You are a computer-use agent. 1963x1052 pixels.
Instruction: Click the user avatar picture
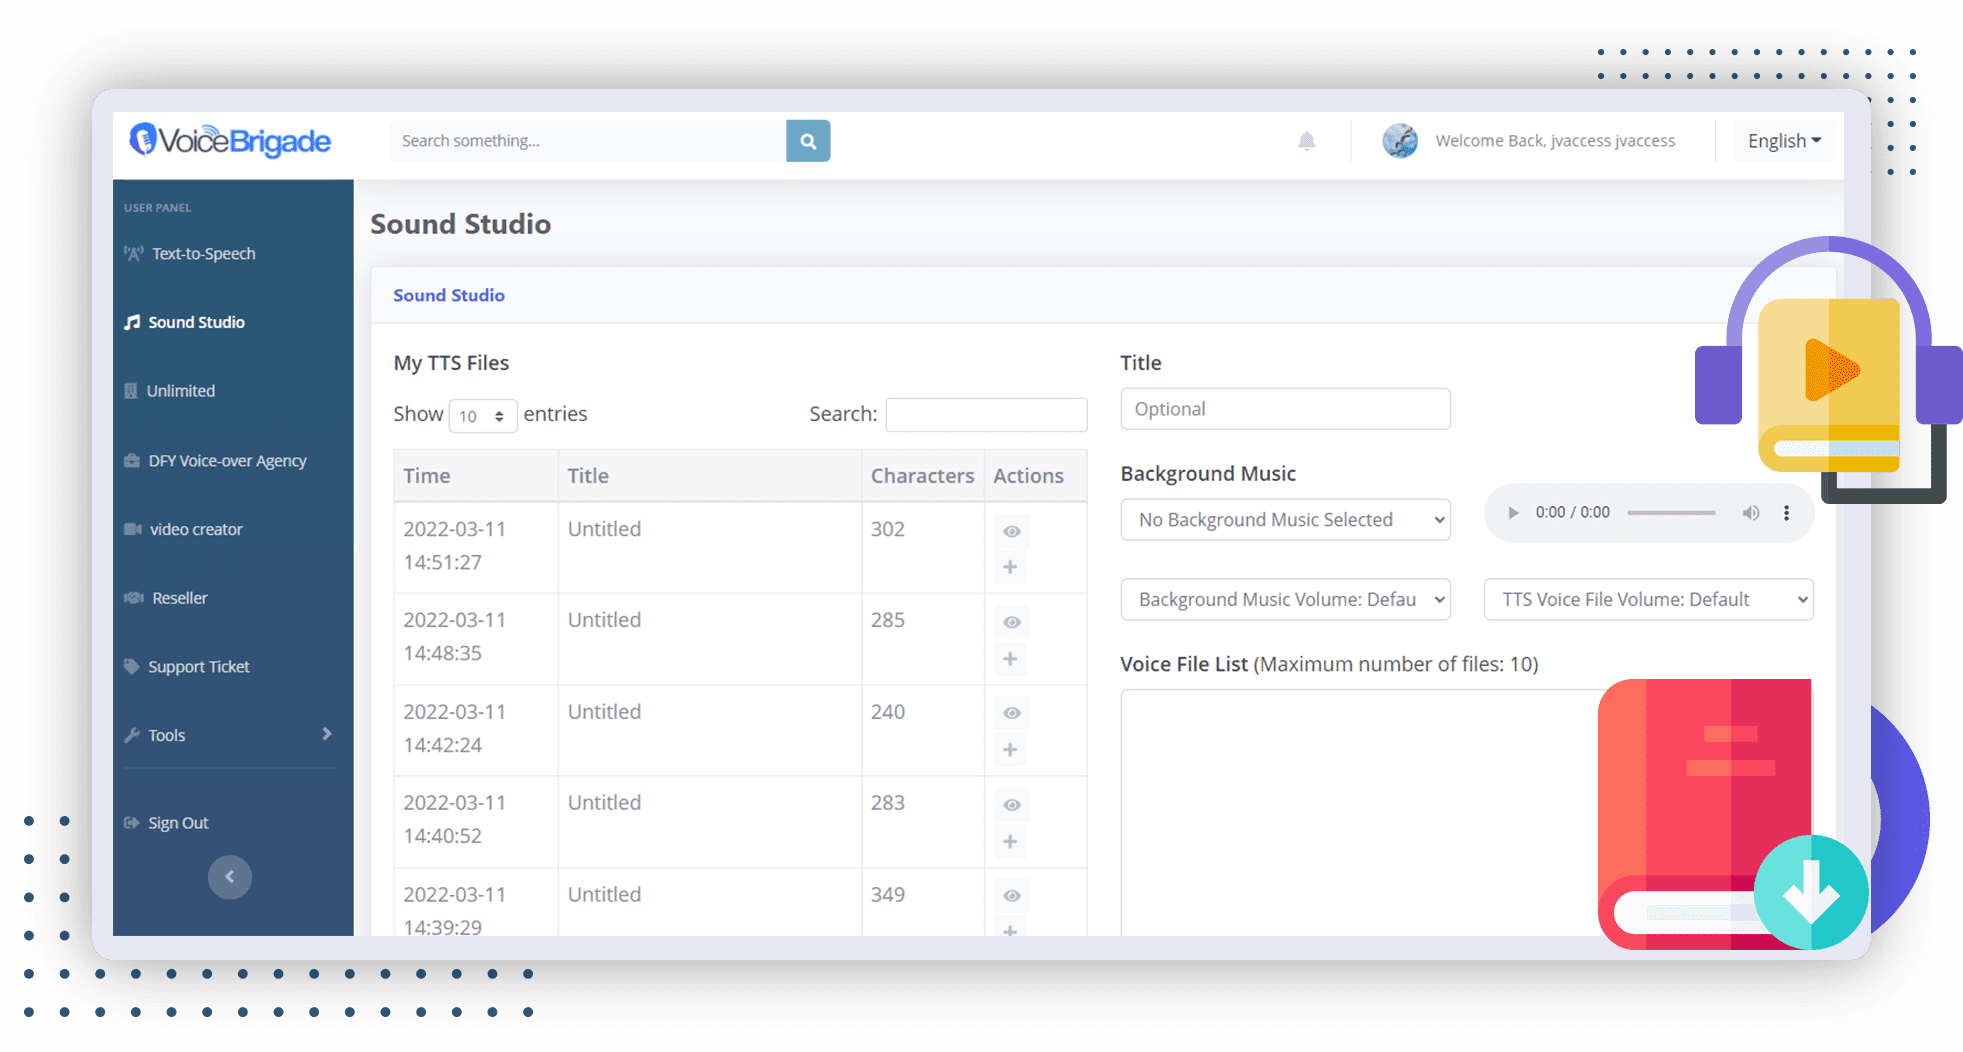1400,141
